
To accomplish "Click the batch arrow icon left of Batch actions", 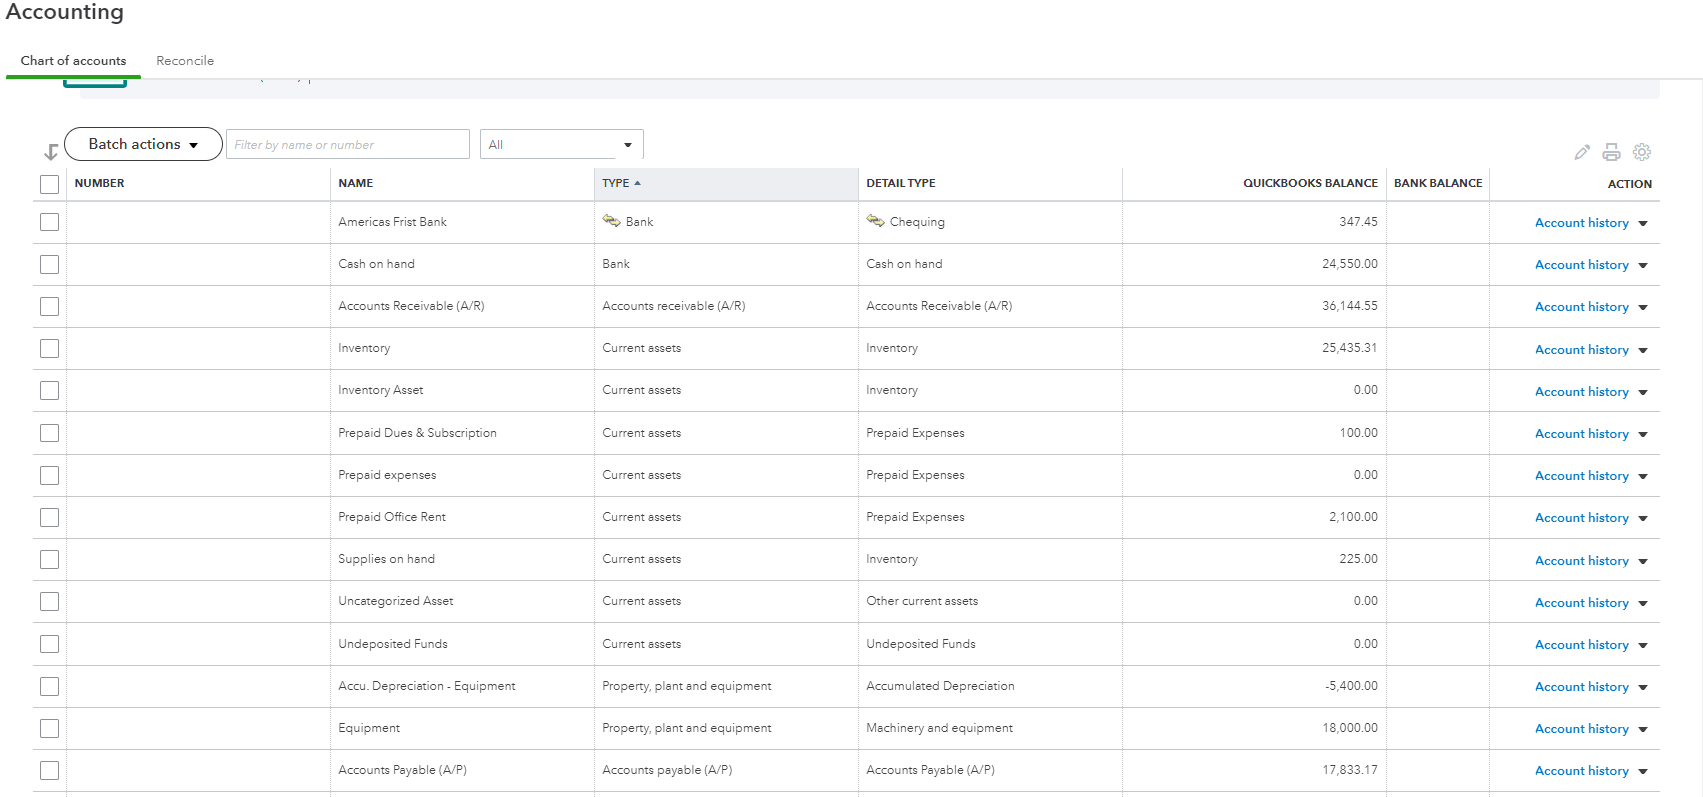I will (51, 152).
